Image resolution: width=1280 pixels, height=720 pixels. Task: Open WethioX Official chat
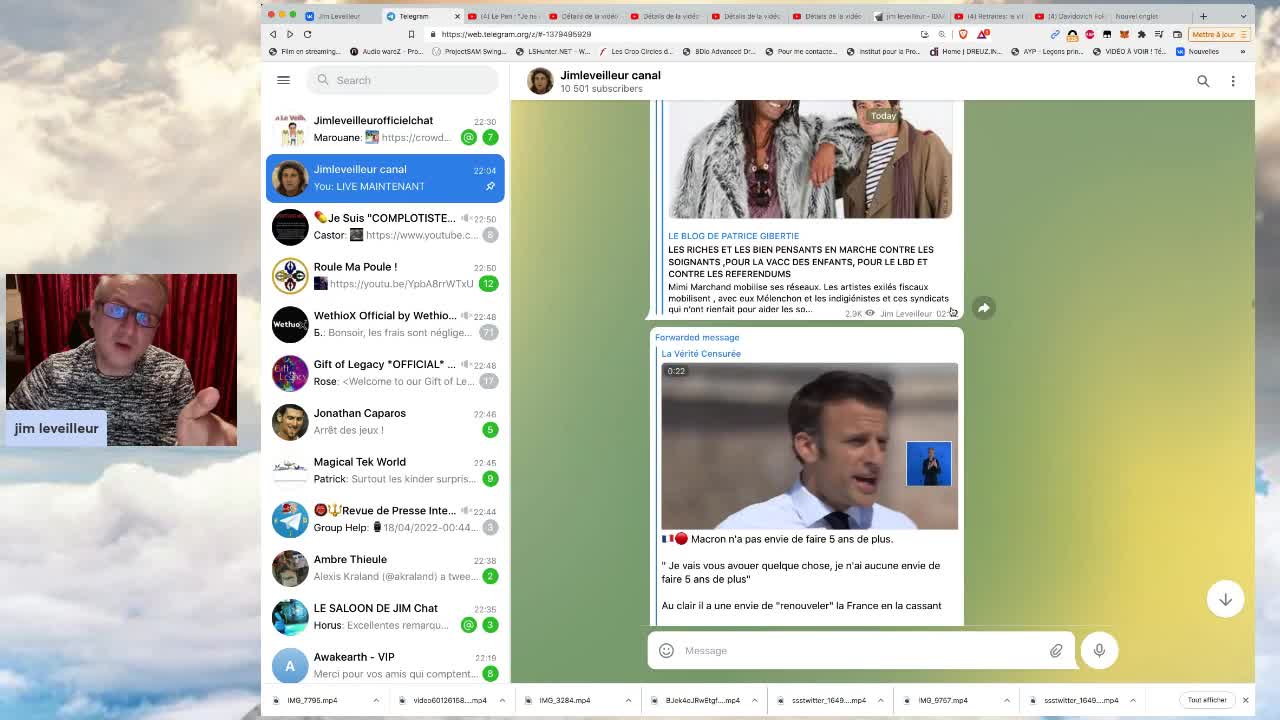385,324
